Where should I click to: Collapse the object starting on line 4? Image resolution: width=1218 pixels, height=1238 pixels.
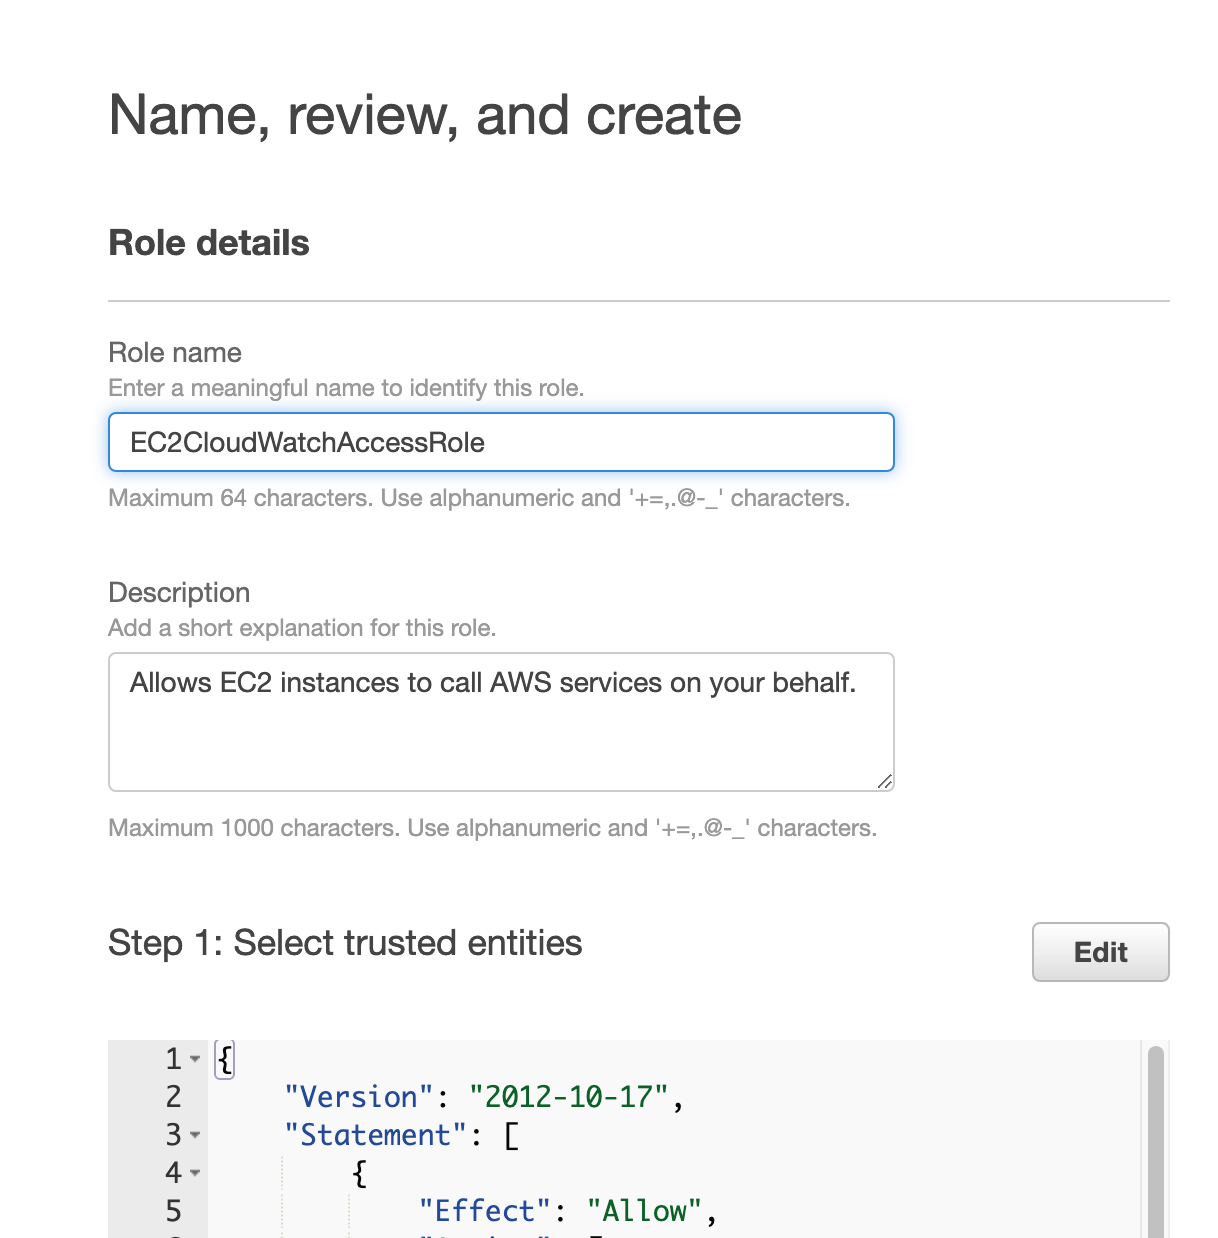195,1173
